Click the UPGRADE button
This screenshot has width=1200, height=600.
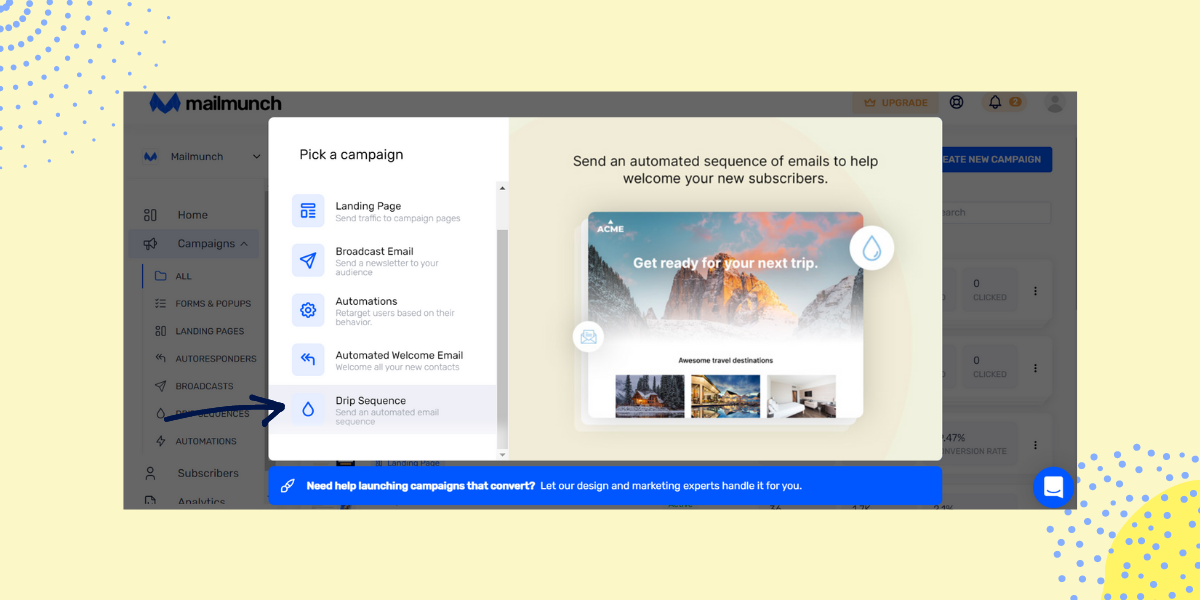(x=895, y=103)
